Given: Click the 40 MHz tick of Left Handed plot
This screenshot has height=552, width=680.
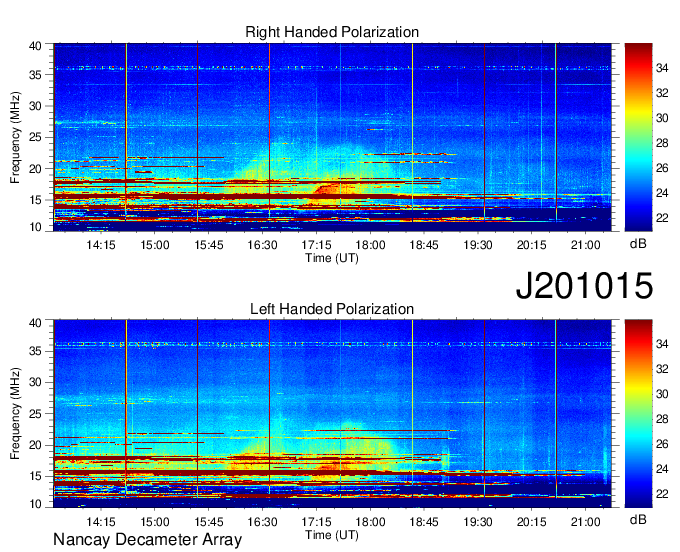Looking at the screenshot, I should click(35, 323).
